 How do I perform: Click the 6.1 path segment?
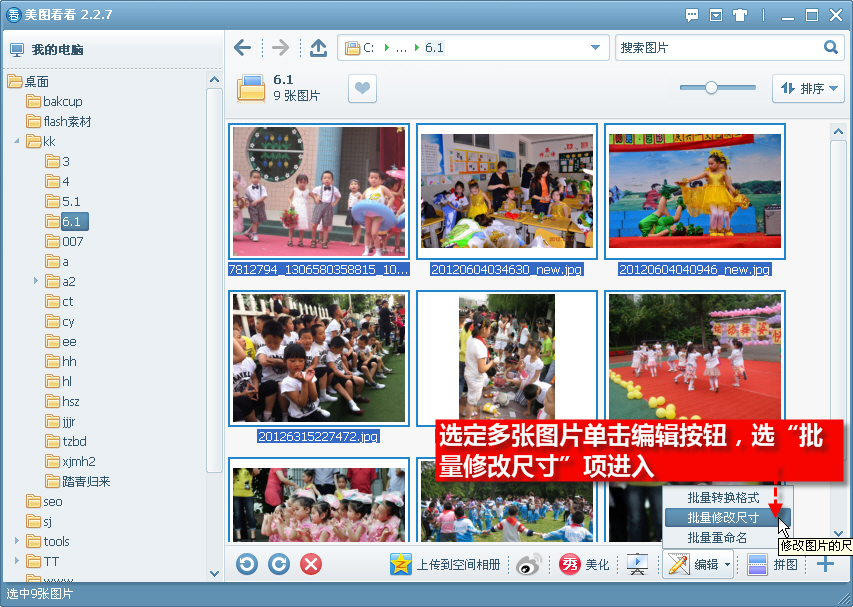pos(434,48)
